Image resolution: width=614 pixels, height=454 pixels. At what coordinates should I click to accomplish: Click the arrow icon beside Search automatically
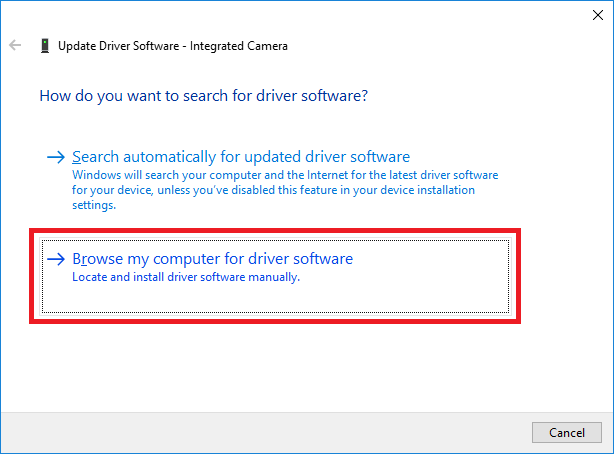pos(56,157)
